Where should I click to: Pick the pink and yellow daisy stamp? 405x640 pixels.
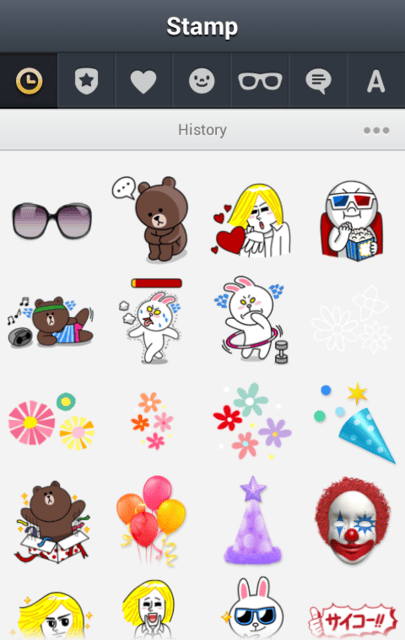pos(51,421)
